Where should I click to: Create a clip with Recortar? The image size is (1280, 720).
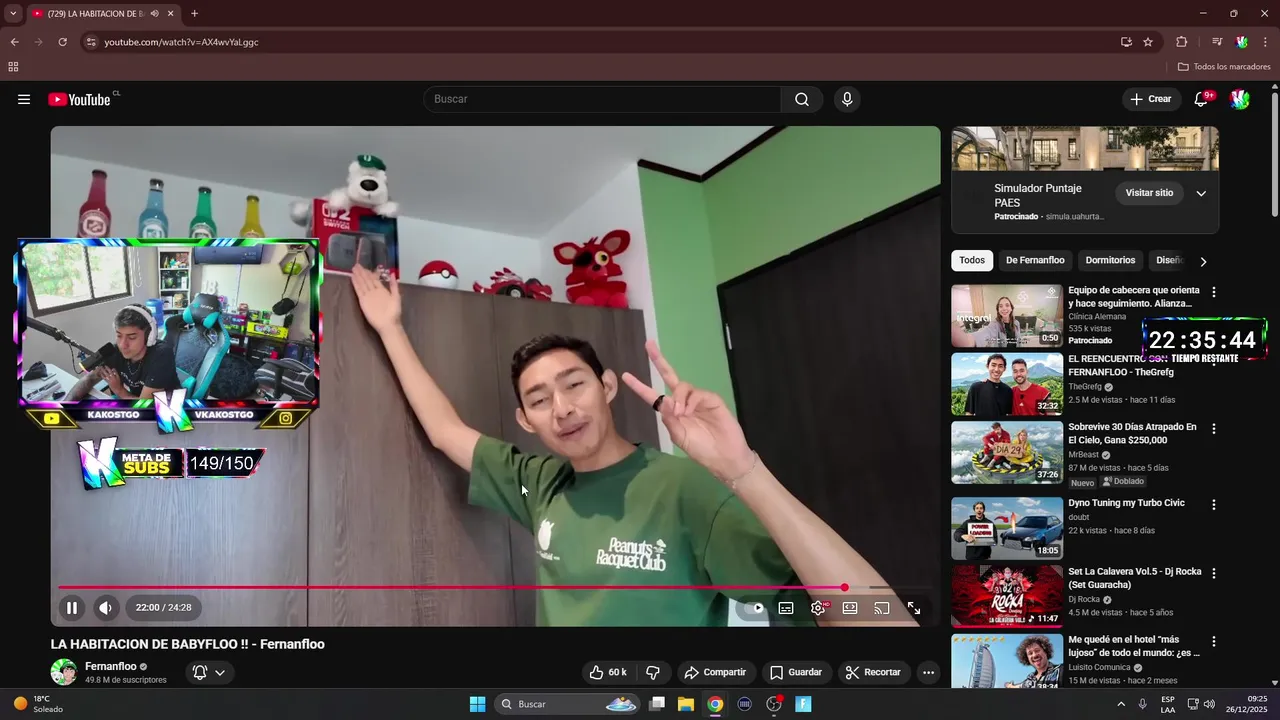873,672
